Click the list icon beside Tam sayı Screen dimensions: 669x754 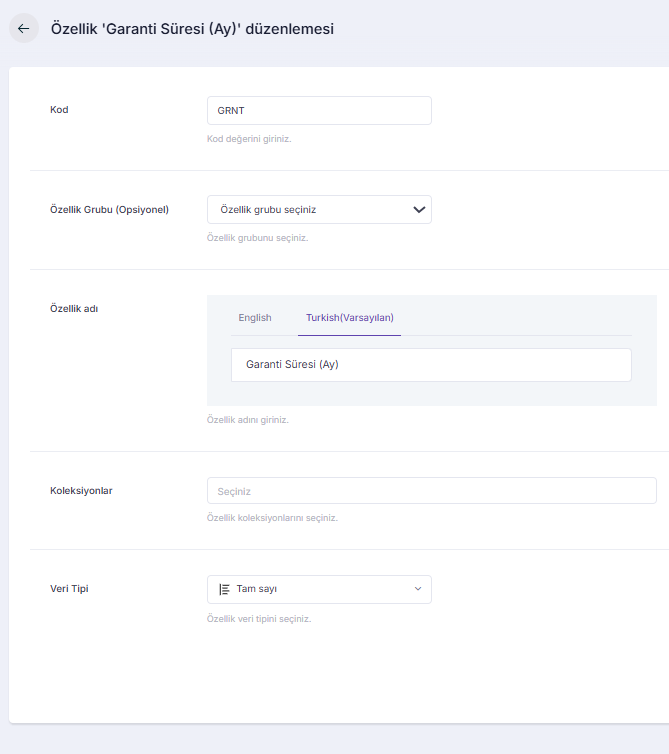click(224, 589)
